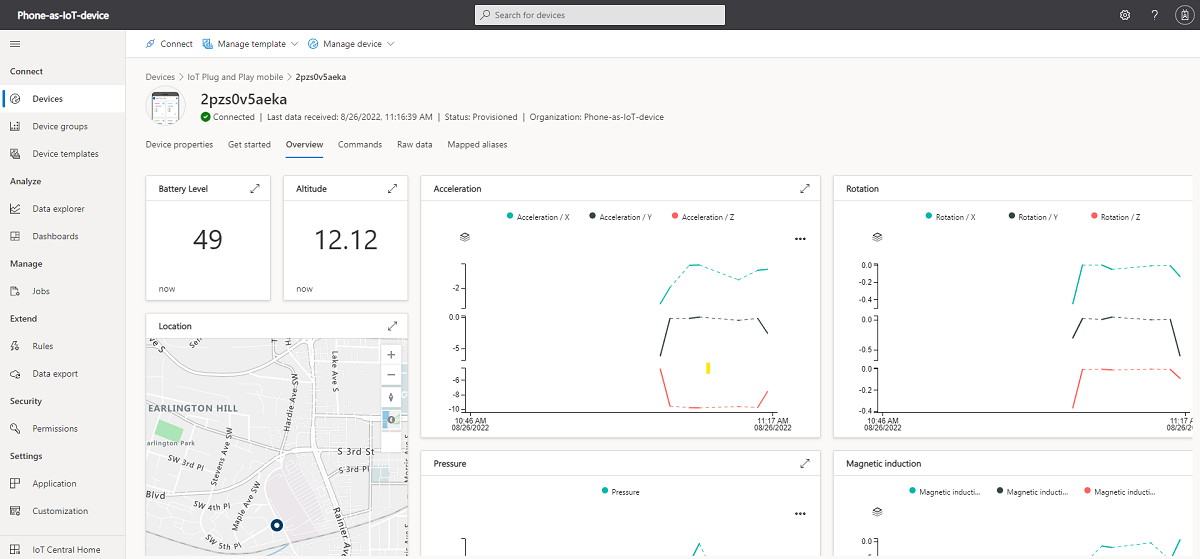The width and height of the screenshot is (1200, 559).
Task: Open the layers icon in Magnetic induction chart
Action: [x=877, y=511]
